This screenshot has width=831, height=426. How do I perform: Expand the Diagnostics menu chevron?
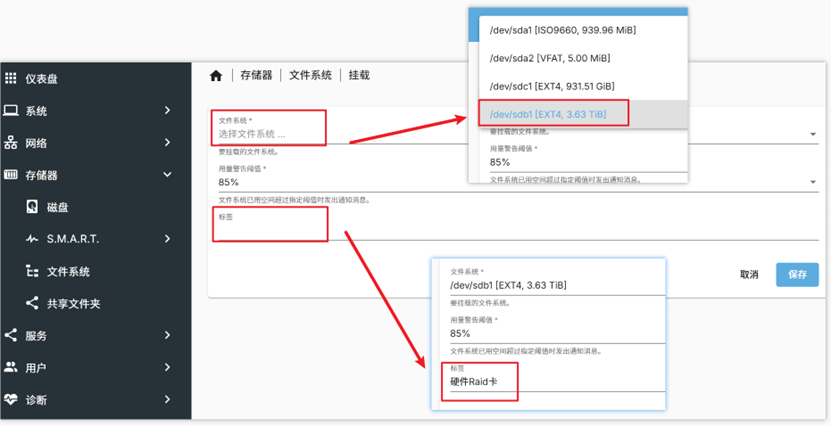tap(167, 399)
